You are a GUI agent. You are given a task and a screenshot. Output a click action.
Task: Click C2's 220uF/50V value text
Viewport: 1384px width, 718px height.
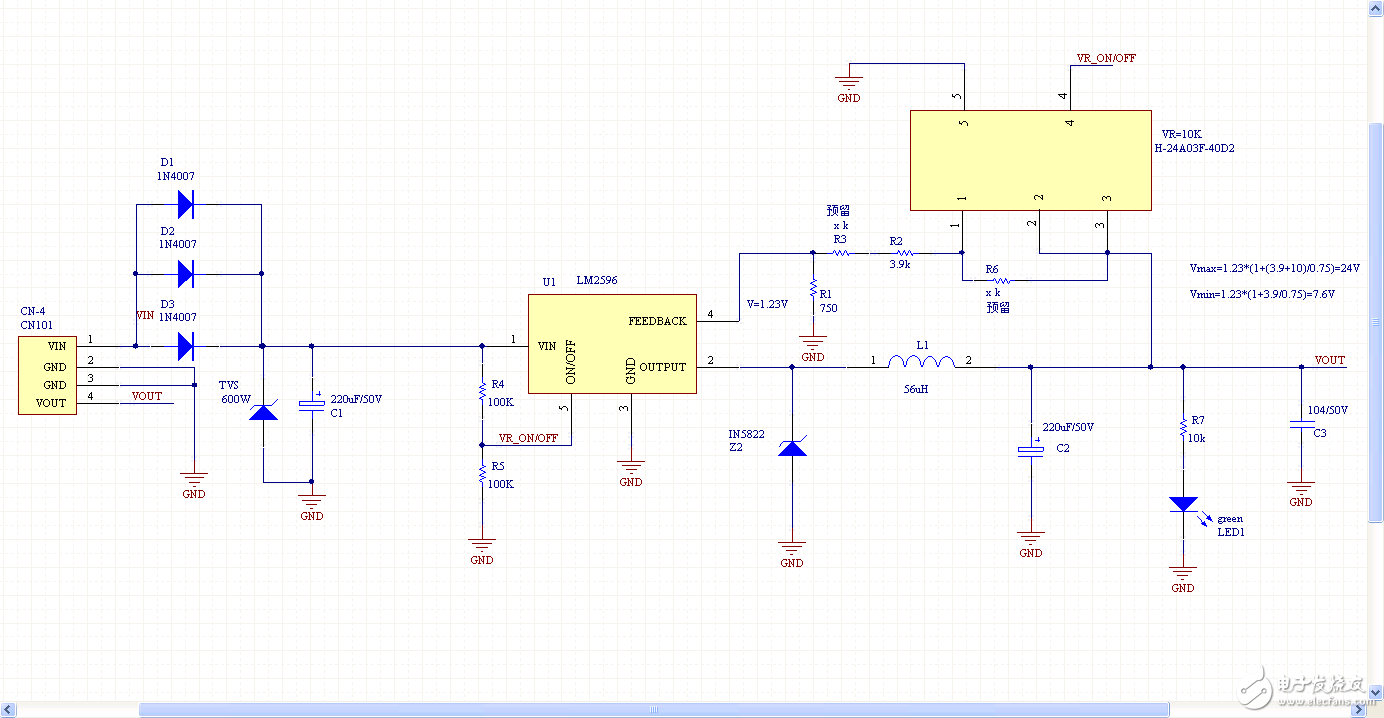pos(1068,427)
